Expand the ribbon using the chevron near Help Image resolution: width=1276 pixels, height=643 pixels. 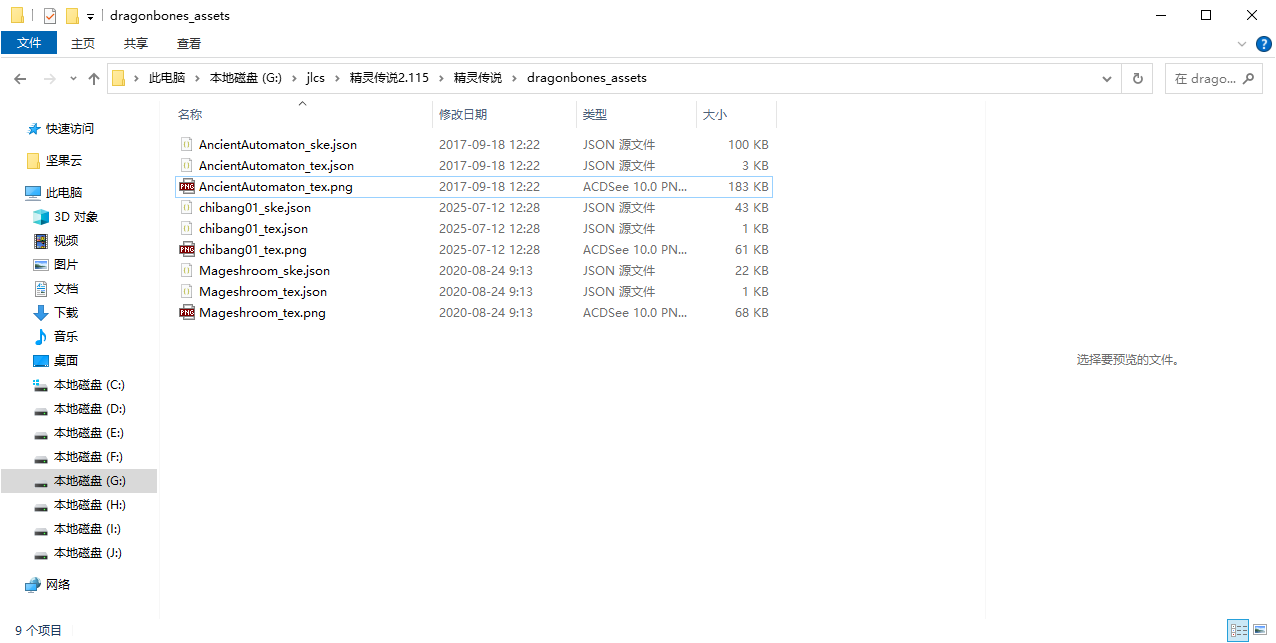tap(1243, 44)
